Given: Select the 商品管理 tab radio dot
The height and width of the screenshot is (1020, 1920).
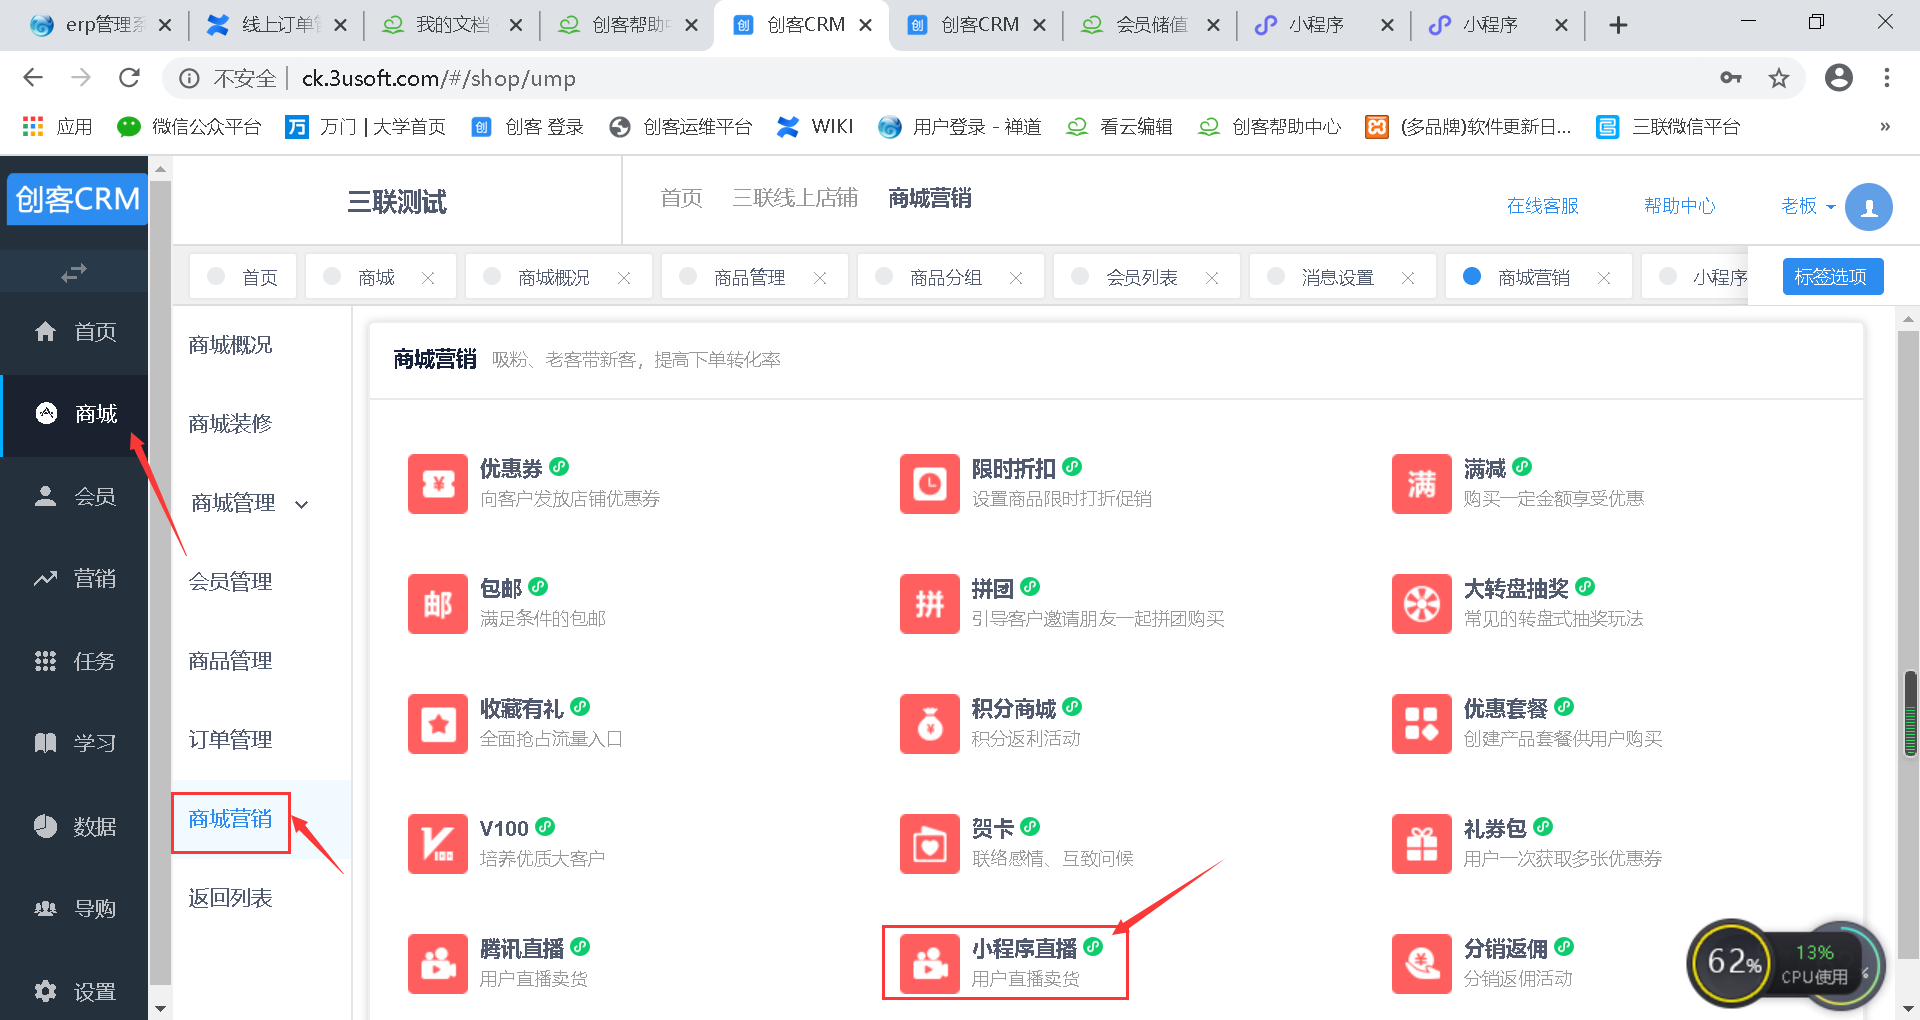Looking at the screenshot, I should click(688, 276).
